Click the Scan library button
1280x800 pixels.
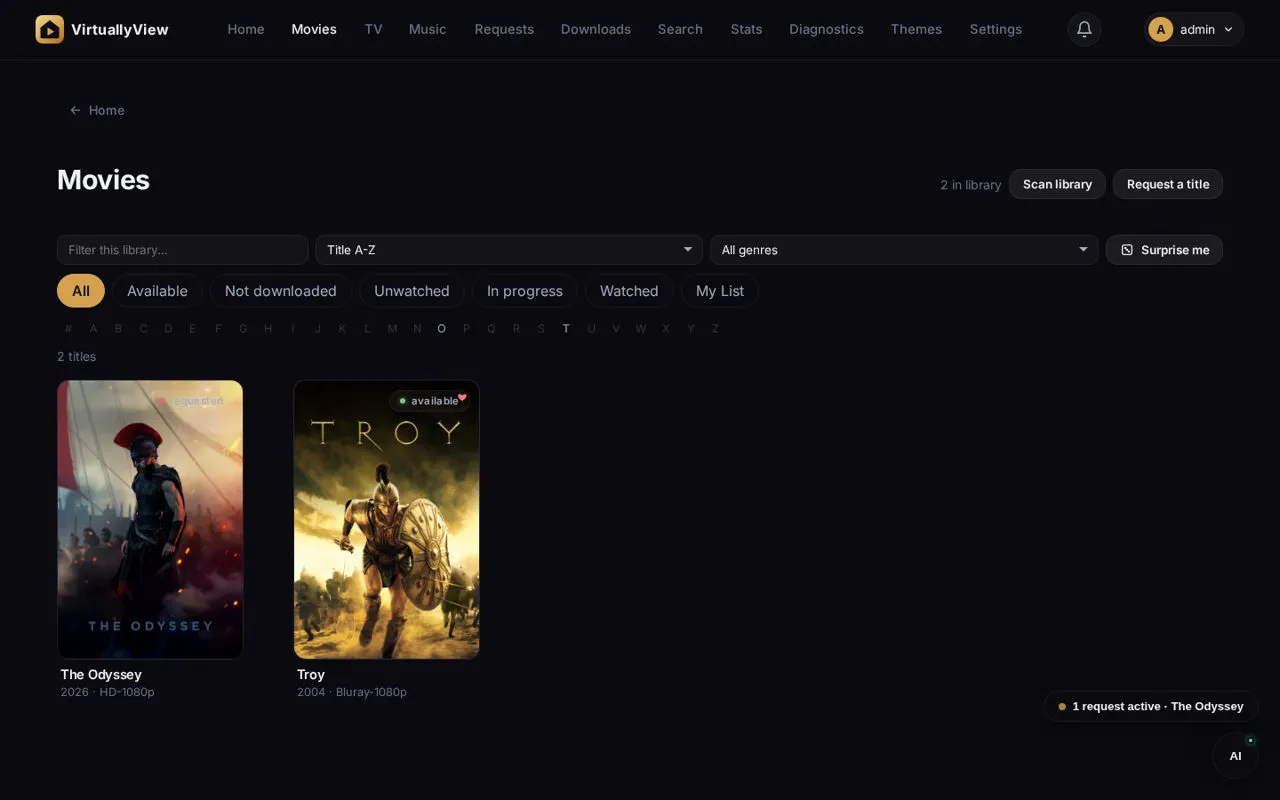[x=1057, y=184]
